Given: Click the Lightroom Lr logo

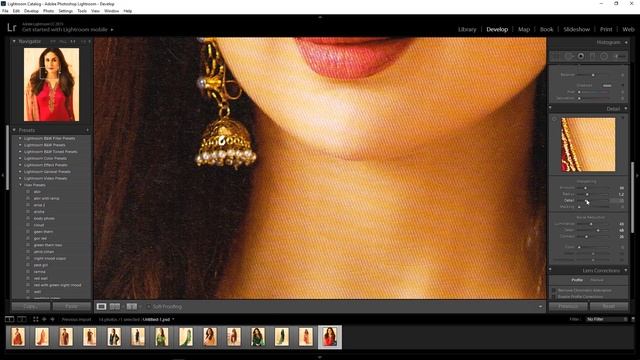Looking at the screenshot, I should [x=11, y=27].
